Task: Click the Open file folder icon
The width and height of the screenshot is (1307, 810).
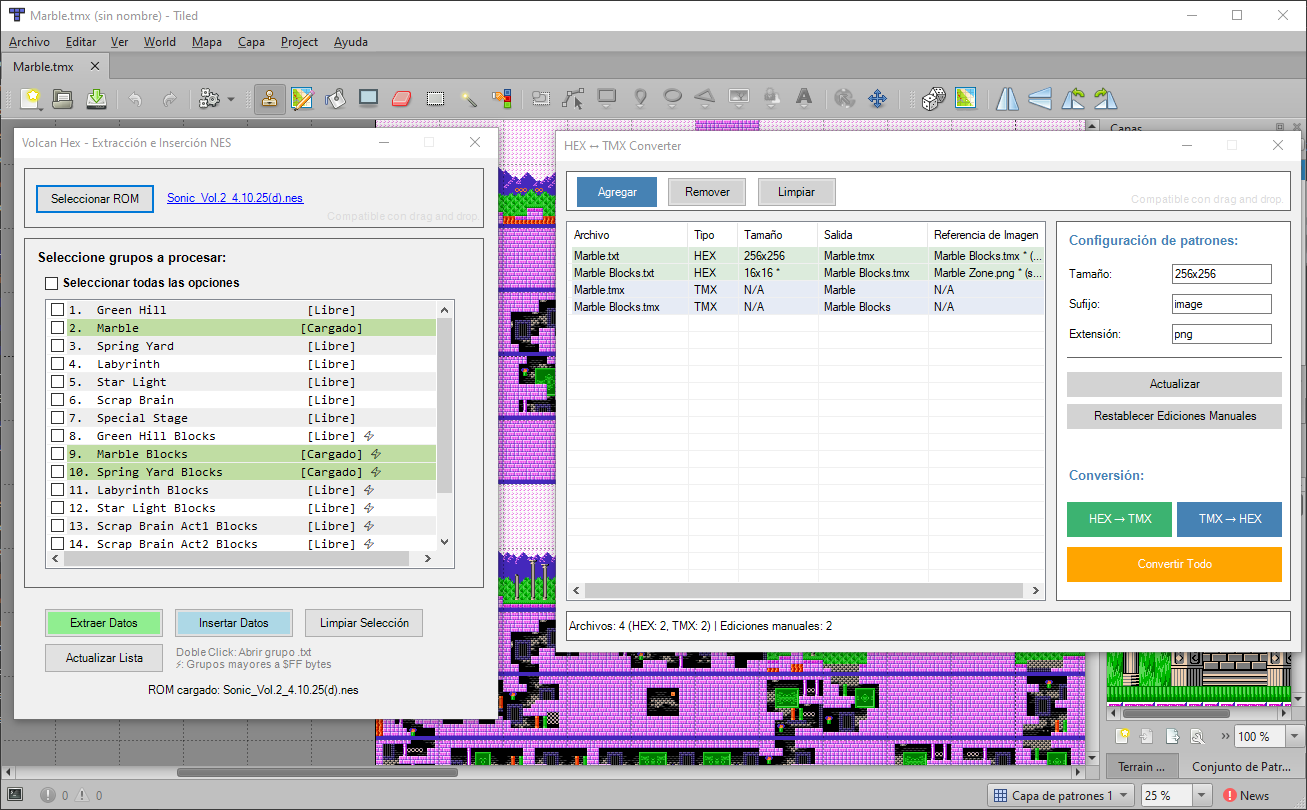Action: click(x=63, y=98)
